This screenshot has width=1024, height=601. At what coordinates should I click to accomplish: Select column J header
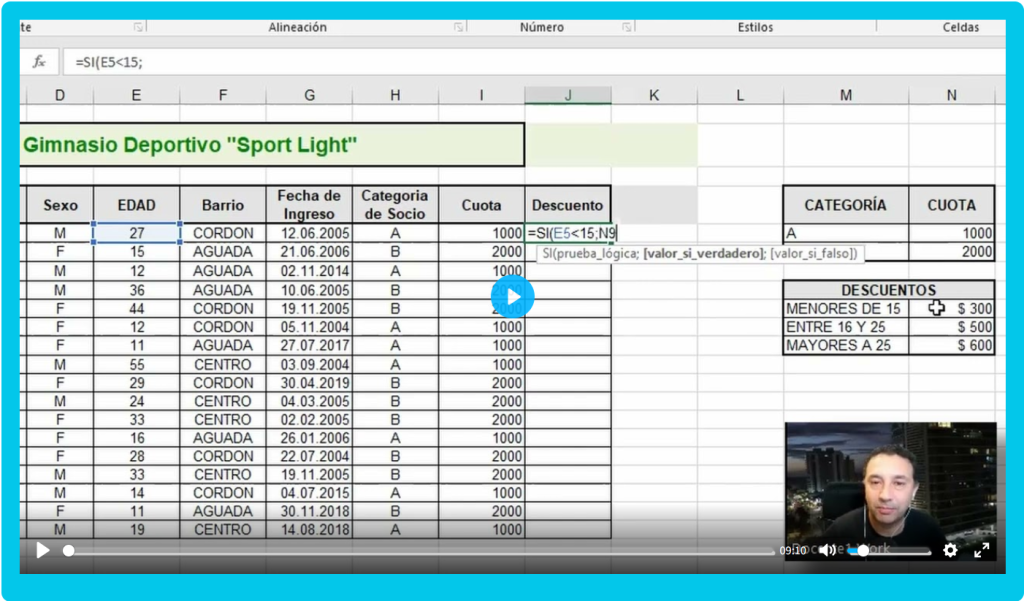(568, 95)
